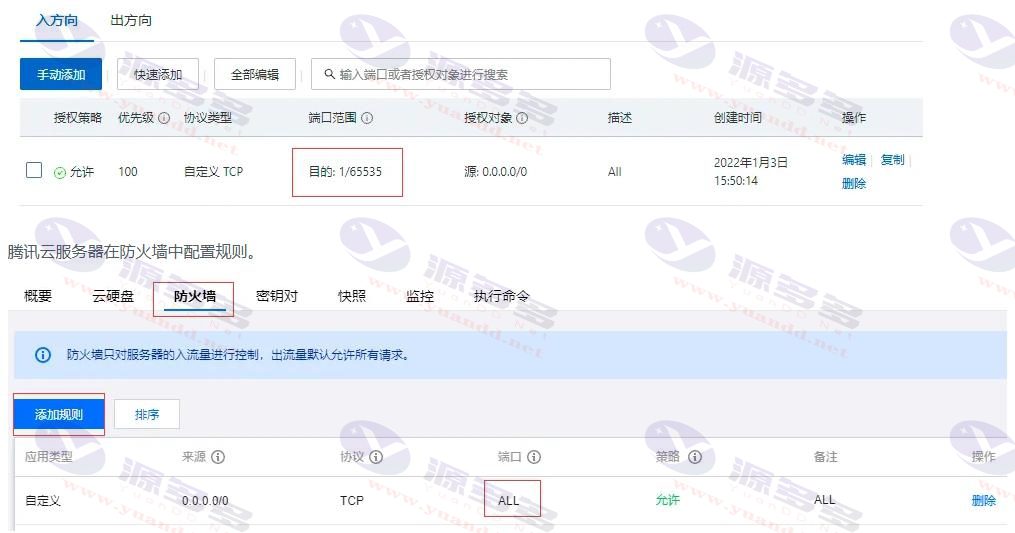This screenshot has height=533, width=1015.
Task: Click info icon next to 端口 column
Action: (534, 457)
